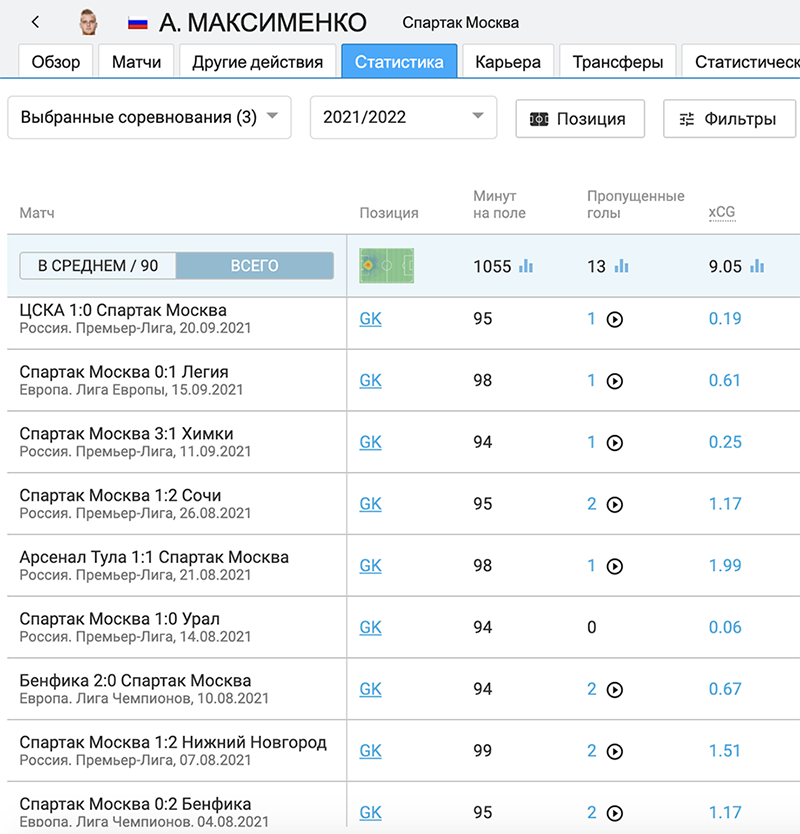Open match Спартак Москва 1:2 Нижний Новгород
This screenshot has width=800, height=834.
click(173, 742)
